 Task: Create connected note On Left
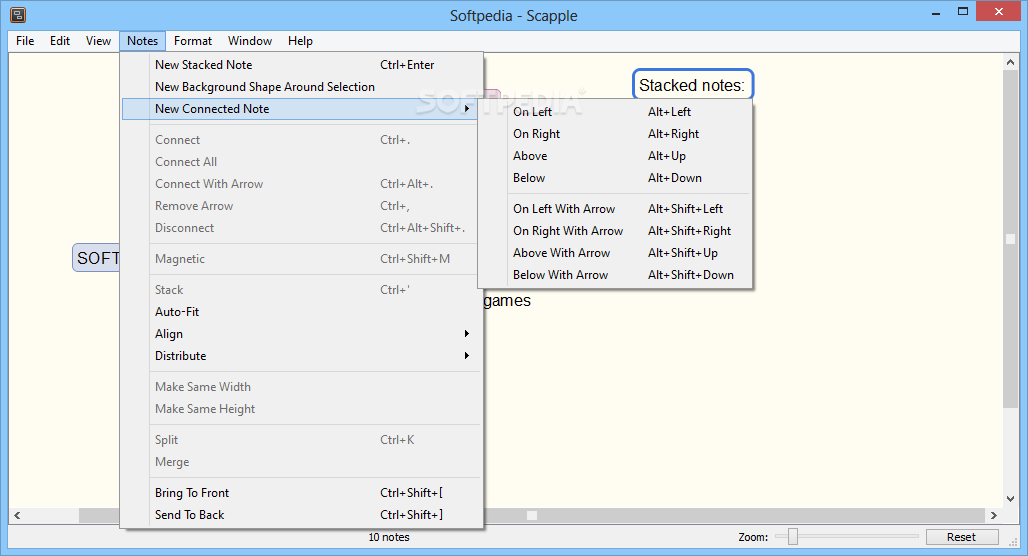pyautogui.click(x=615, y=112)
